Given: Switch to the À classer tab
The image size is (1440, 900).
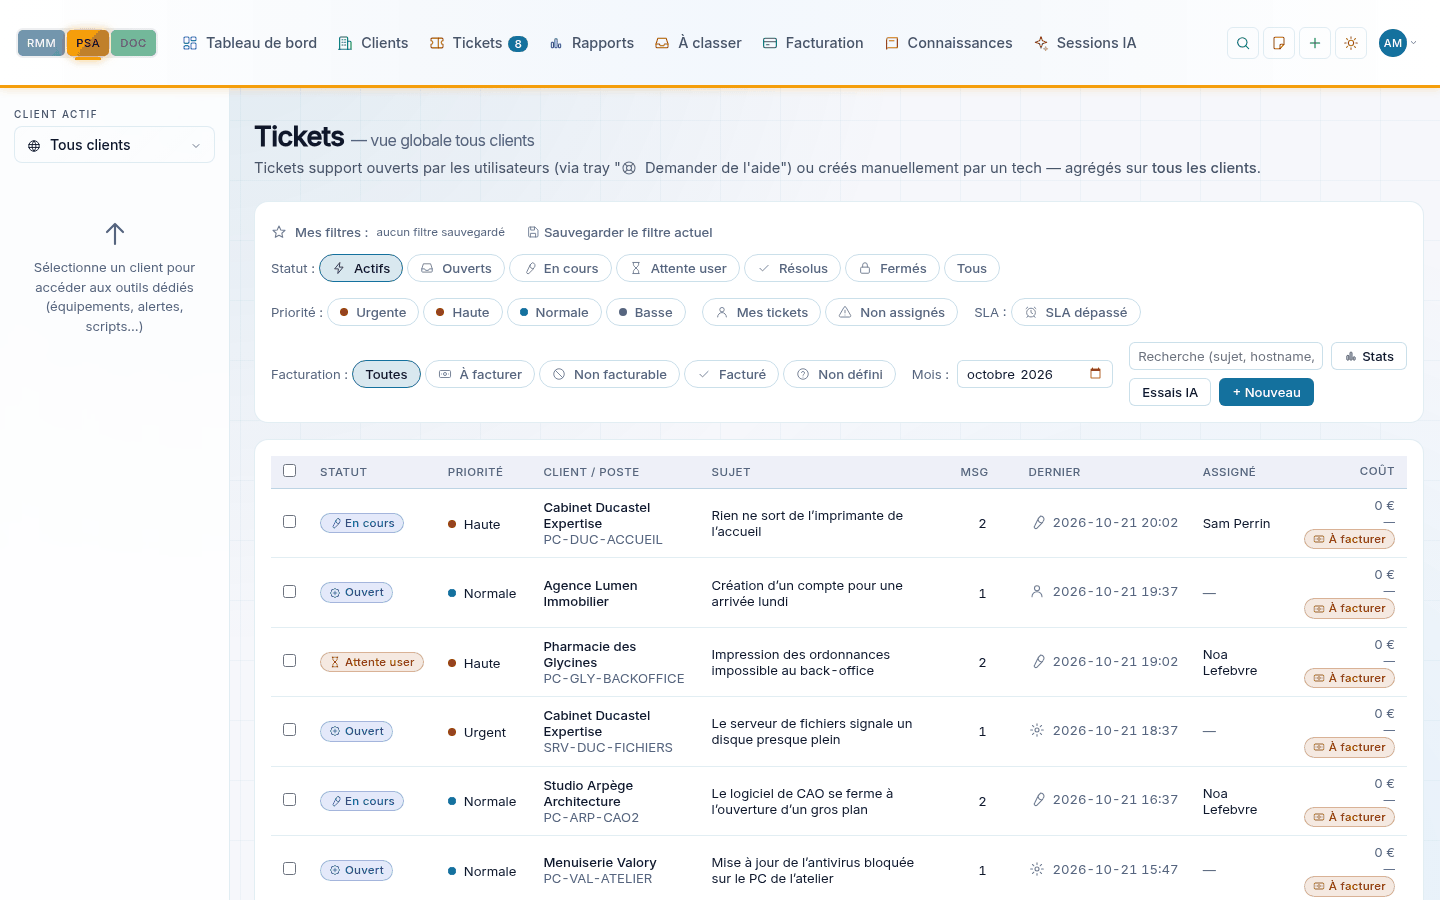Looking at the screenshot, I should point(698,43).
